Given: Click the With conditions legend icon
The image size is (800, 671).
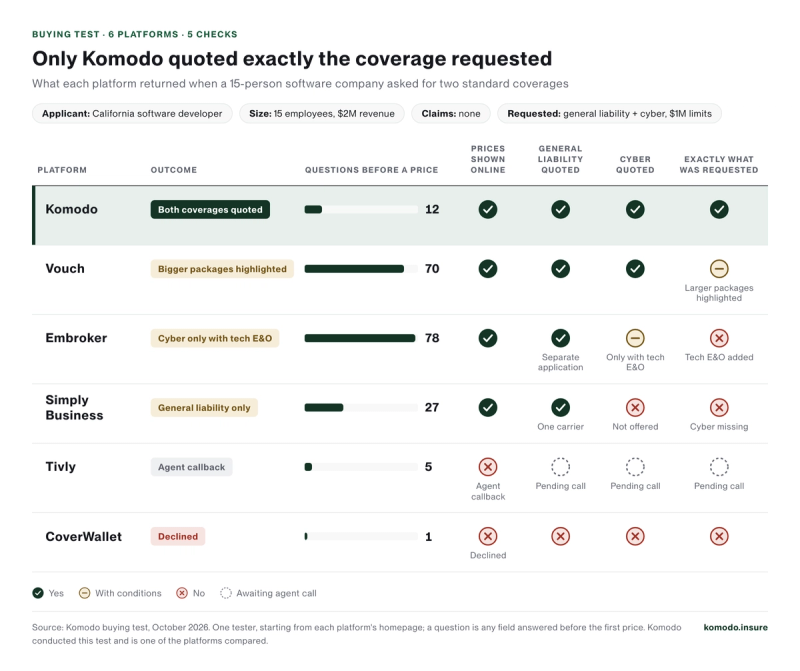Looking at the screenshot, I should coord(84,593).
